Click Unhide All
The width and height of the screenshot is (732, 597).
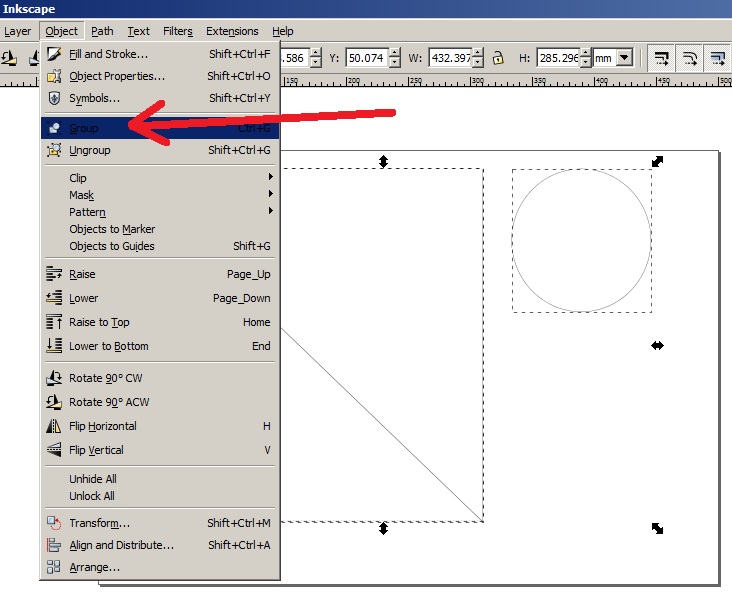[160, 479]
